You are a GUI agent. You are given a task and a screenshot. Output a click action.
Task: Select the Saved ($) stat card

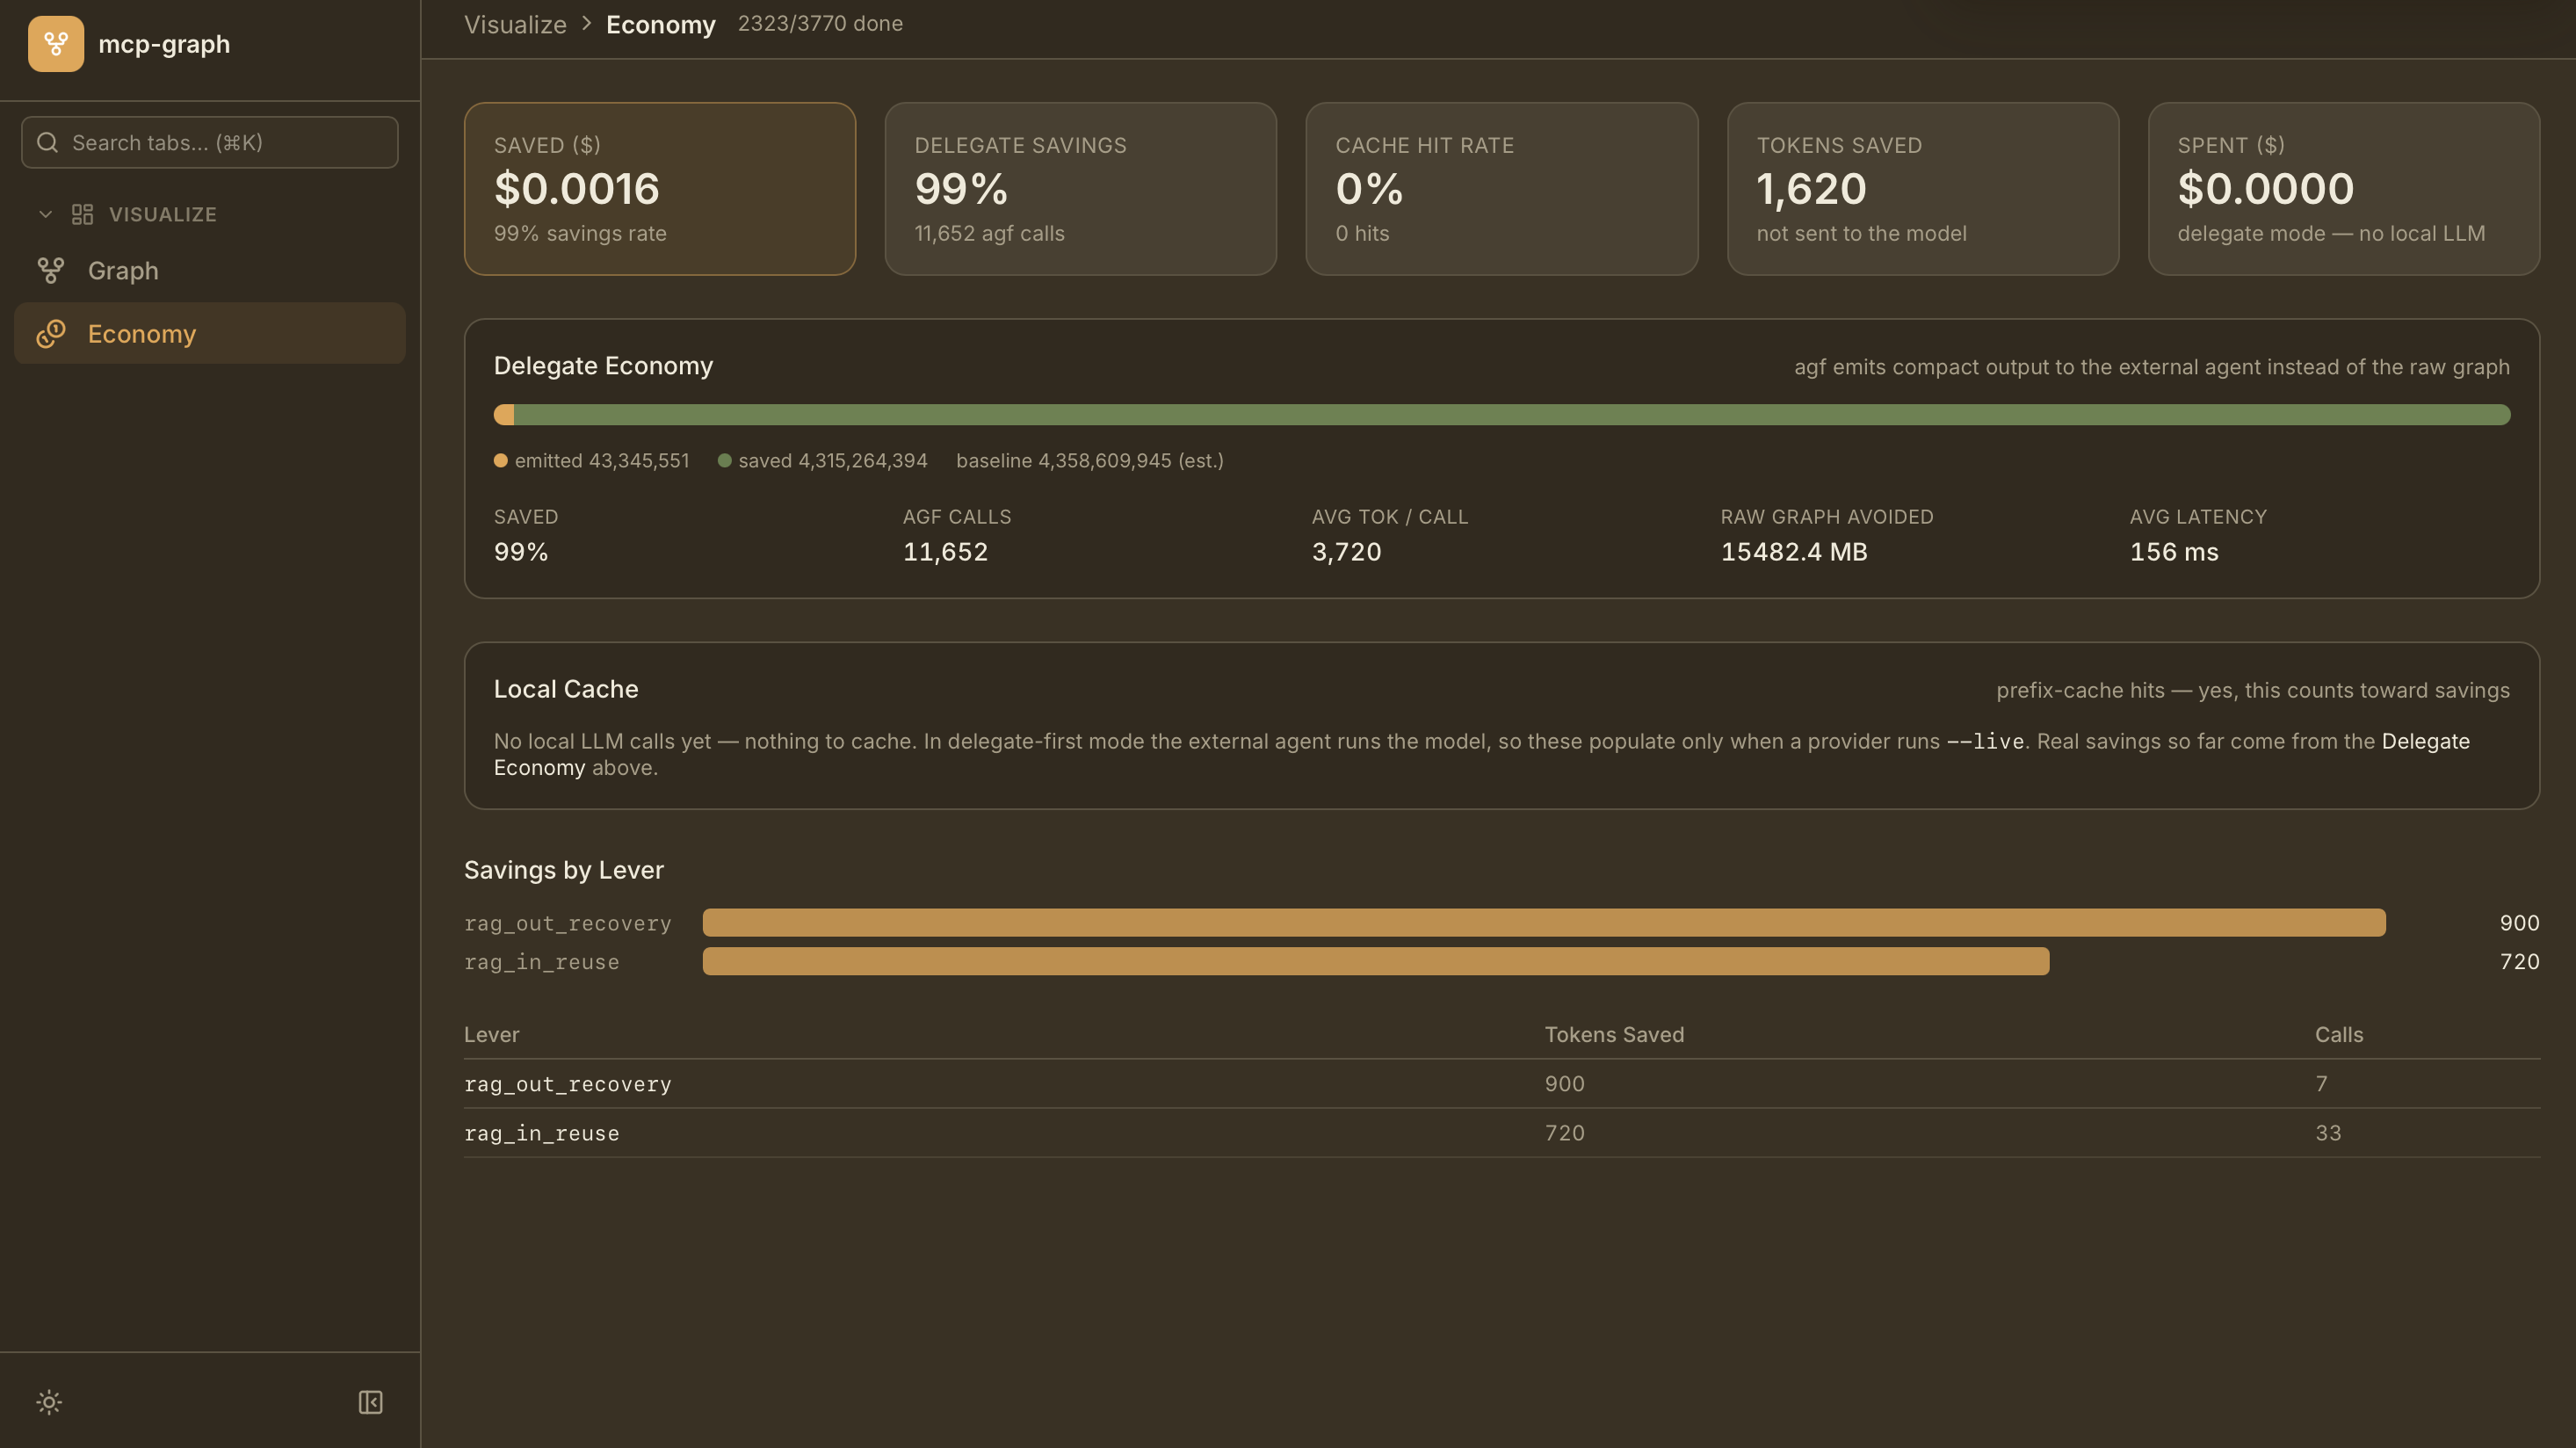coord(660,188)
